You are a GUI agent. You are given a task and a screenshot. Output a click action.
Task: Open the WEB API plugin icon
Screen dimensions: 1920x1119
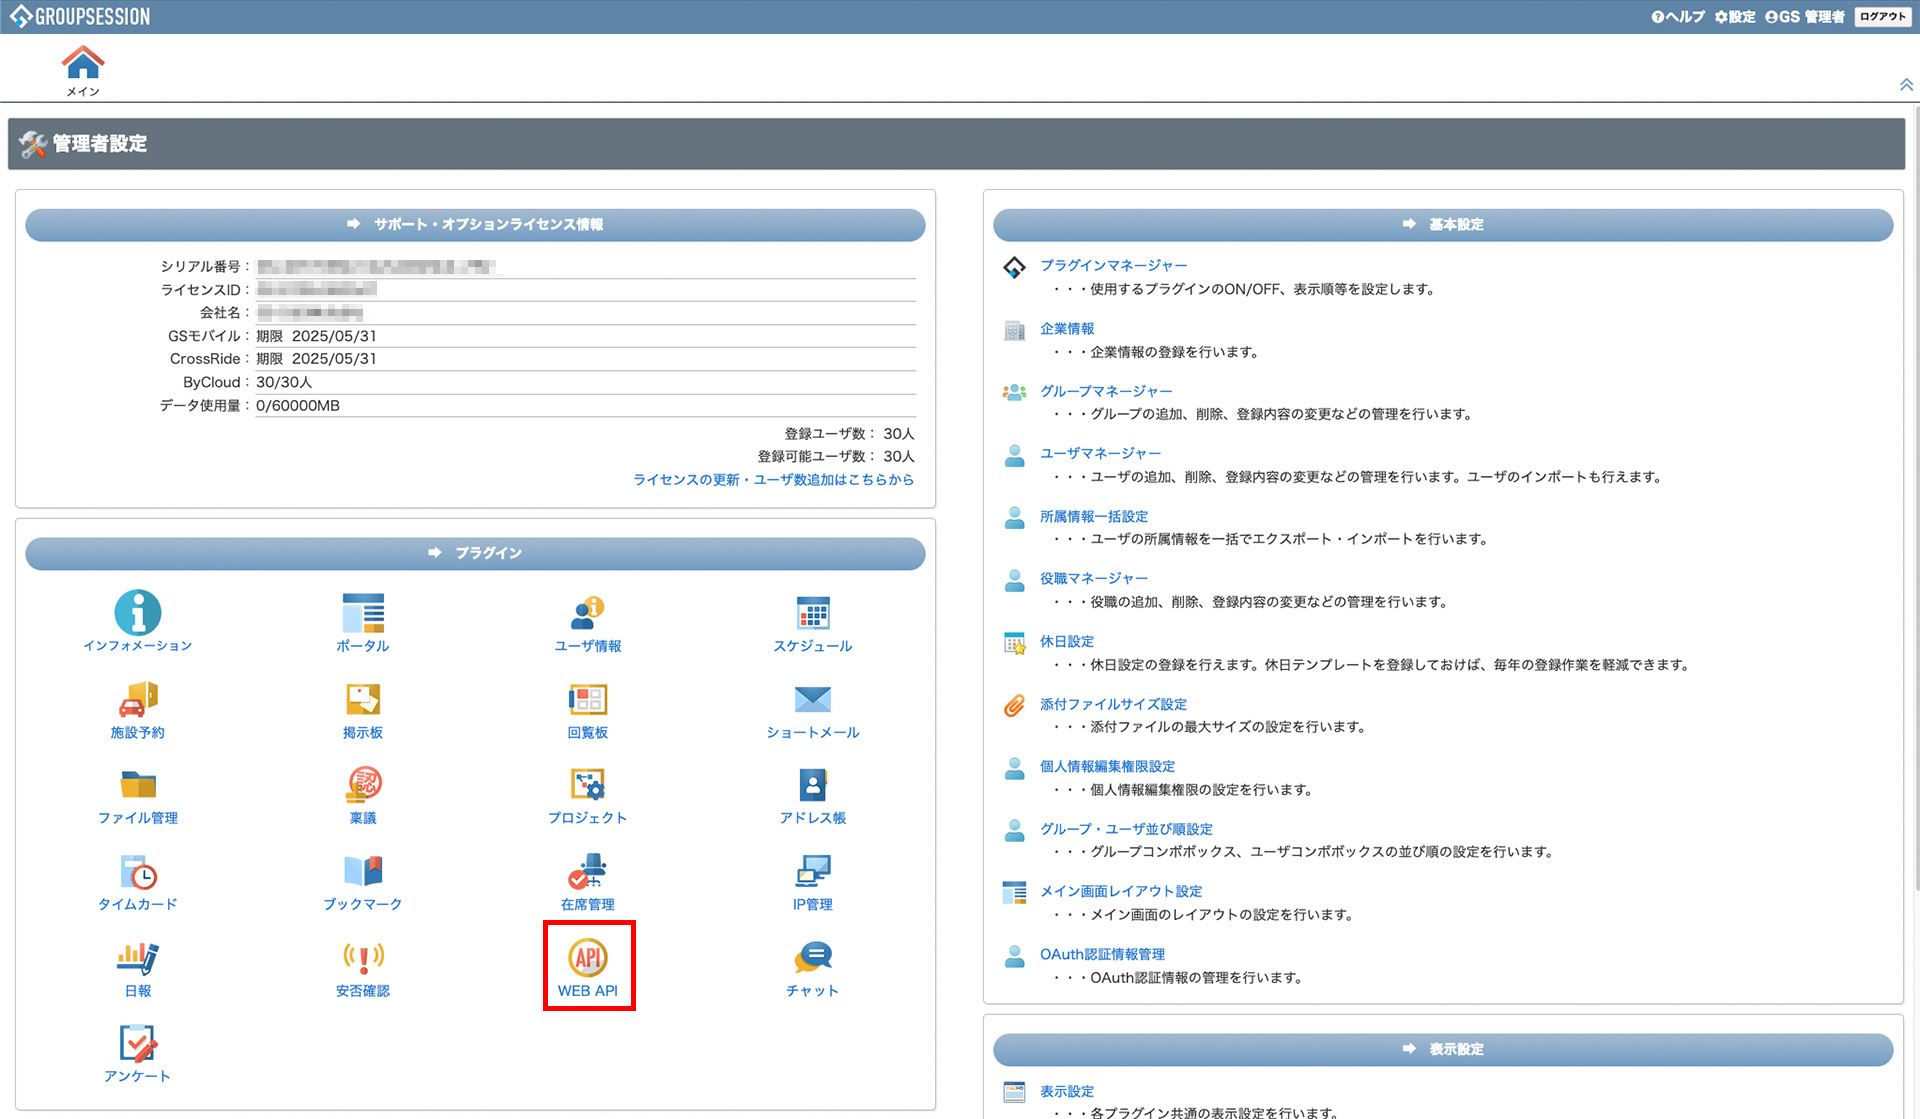click(x=588, y=958)
